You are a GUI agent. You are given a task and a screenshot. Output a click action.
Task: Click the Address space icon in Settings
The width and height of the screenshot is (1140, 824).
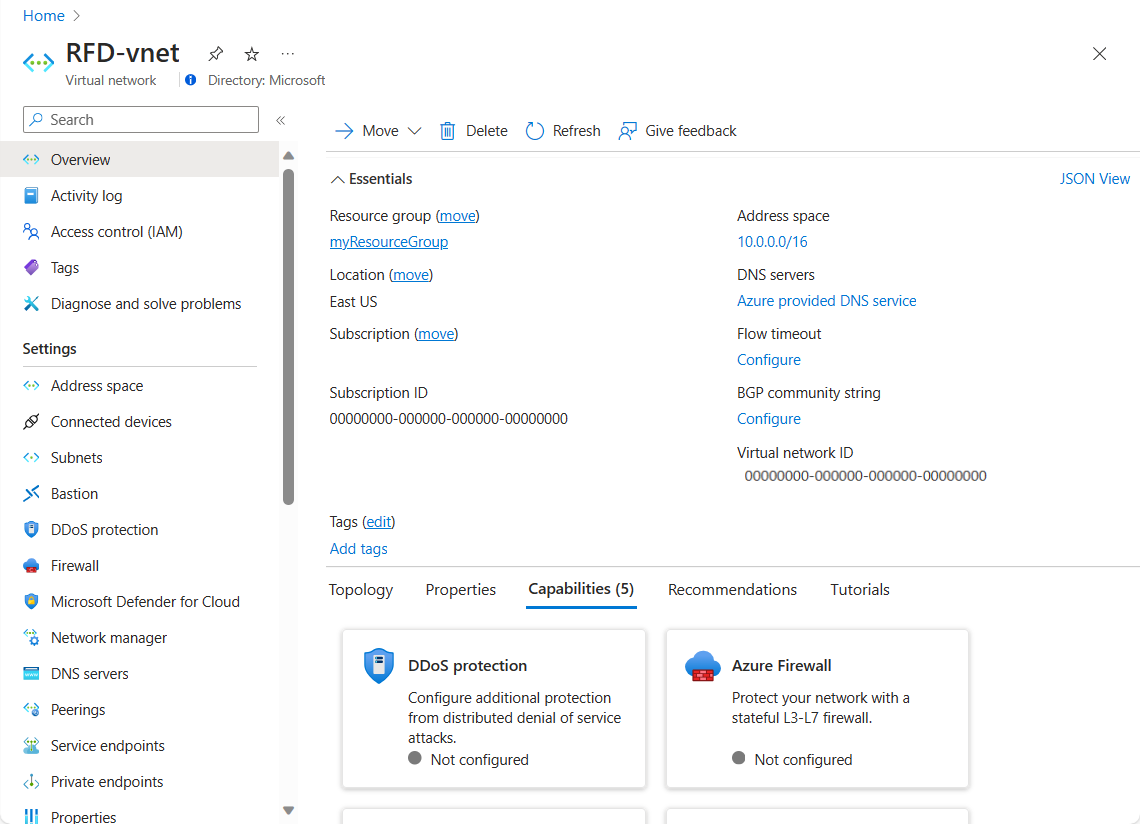tap(31, 385)
